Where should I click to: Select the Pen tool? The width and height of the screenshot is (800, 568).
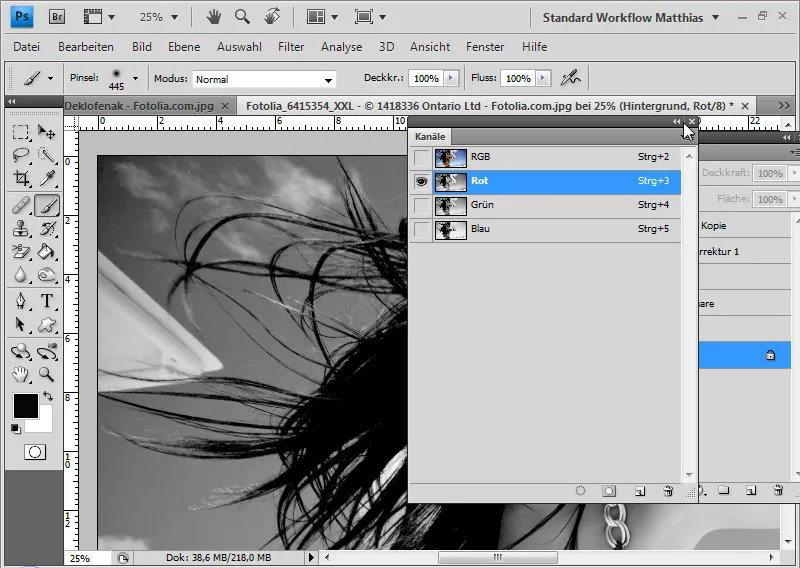[x=20, y=301]
